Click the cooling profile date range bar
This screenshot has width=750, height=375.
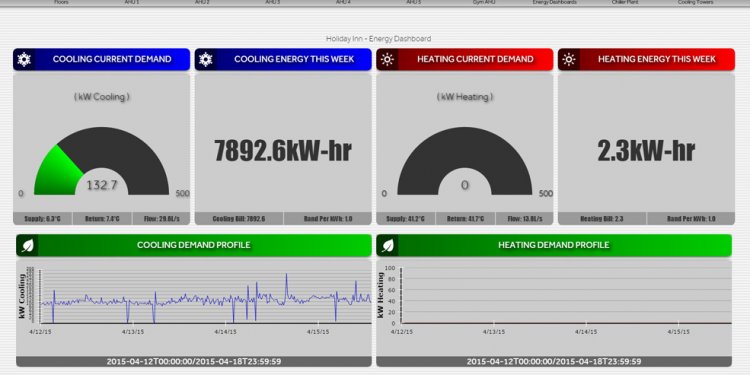(194, 362)
